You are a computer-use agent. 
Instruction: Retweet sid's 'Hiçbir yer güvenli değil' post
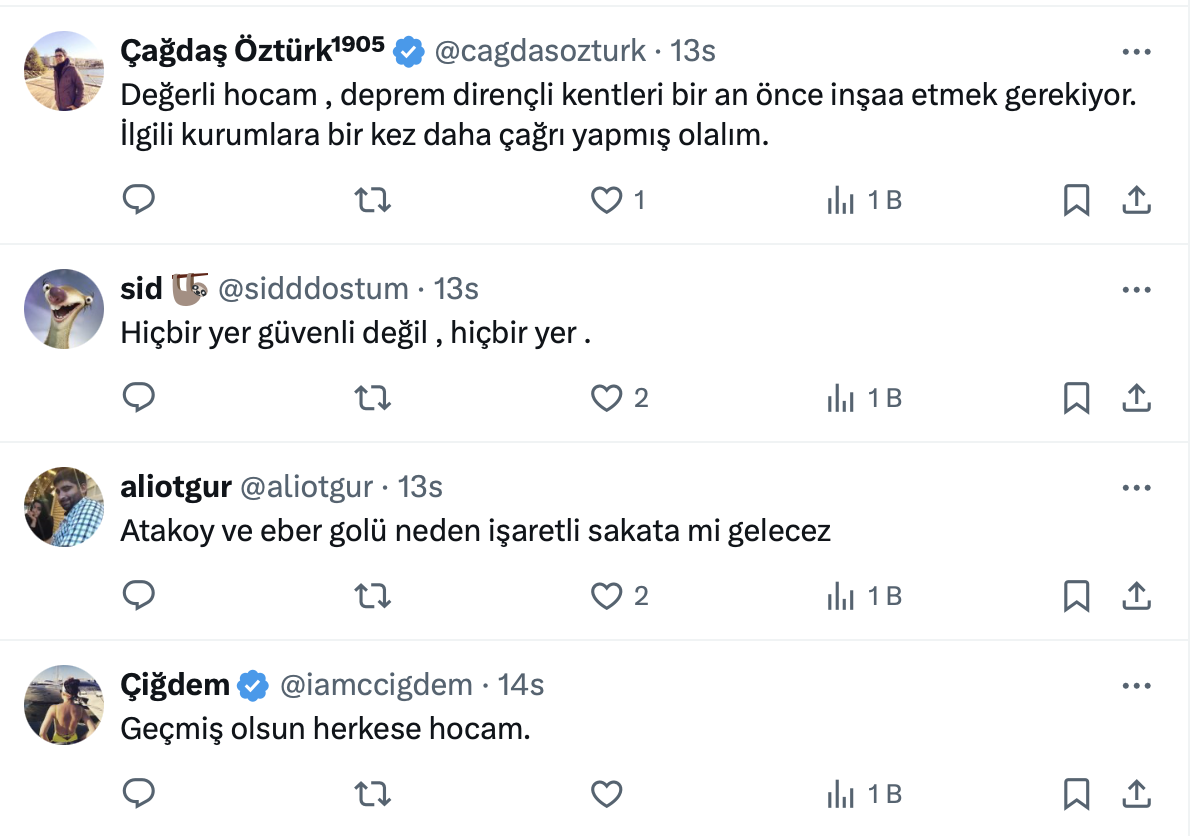pyautogui.click(x=373, y=399)
